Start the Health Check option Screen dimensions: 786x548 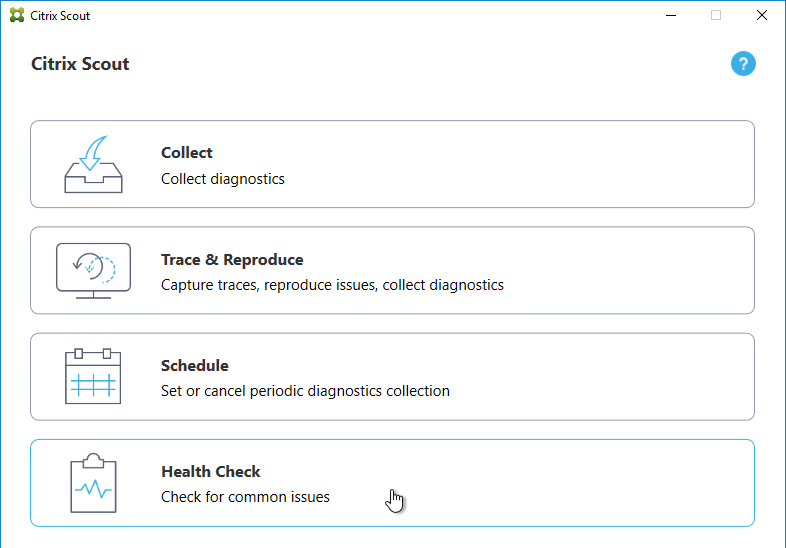coord(392,483)
